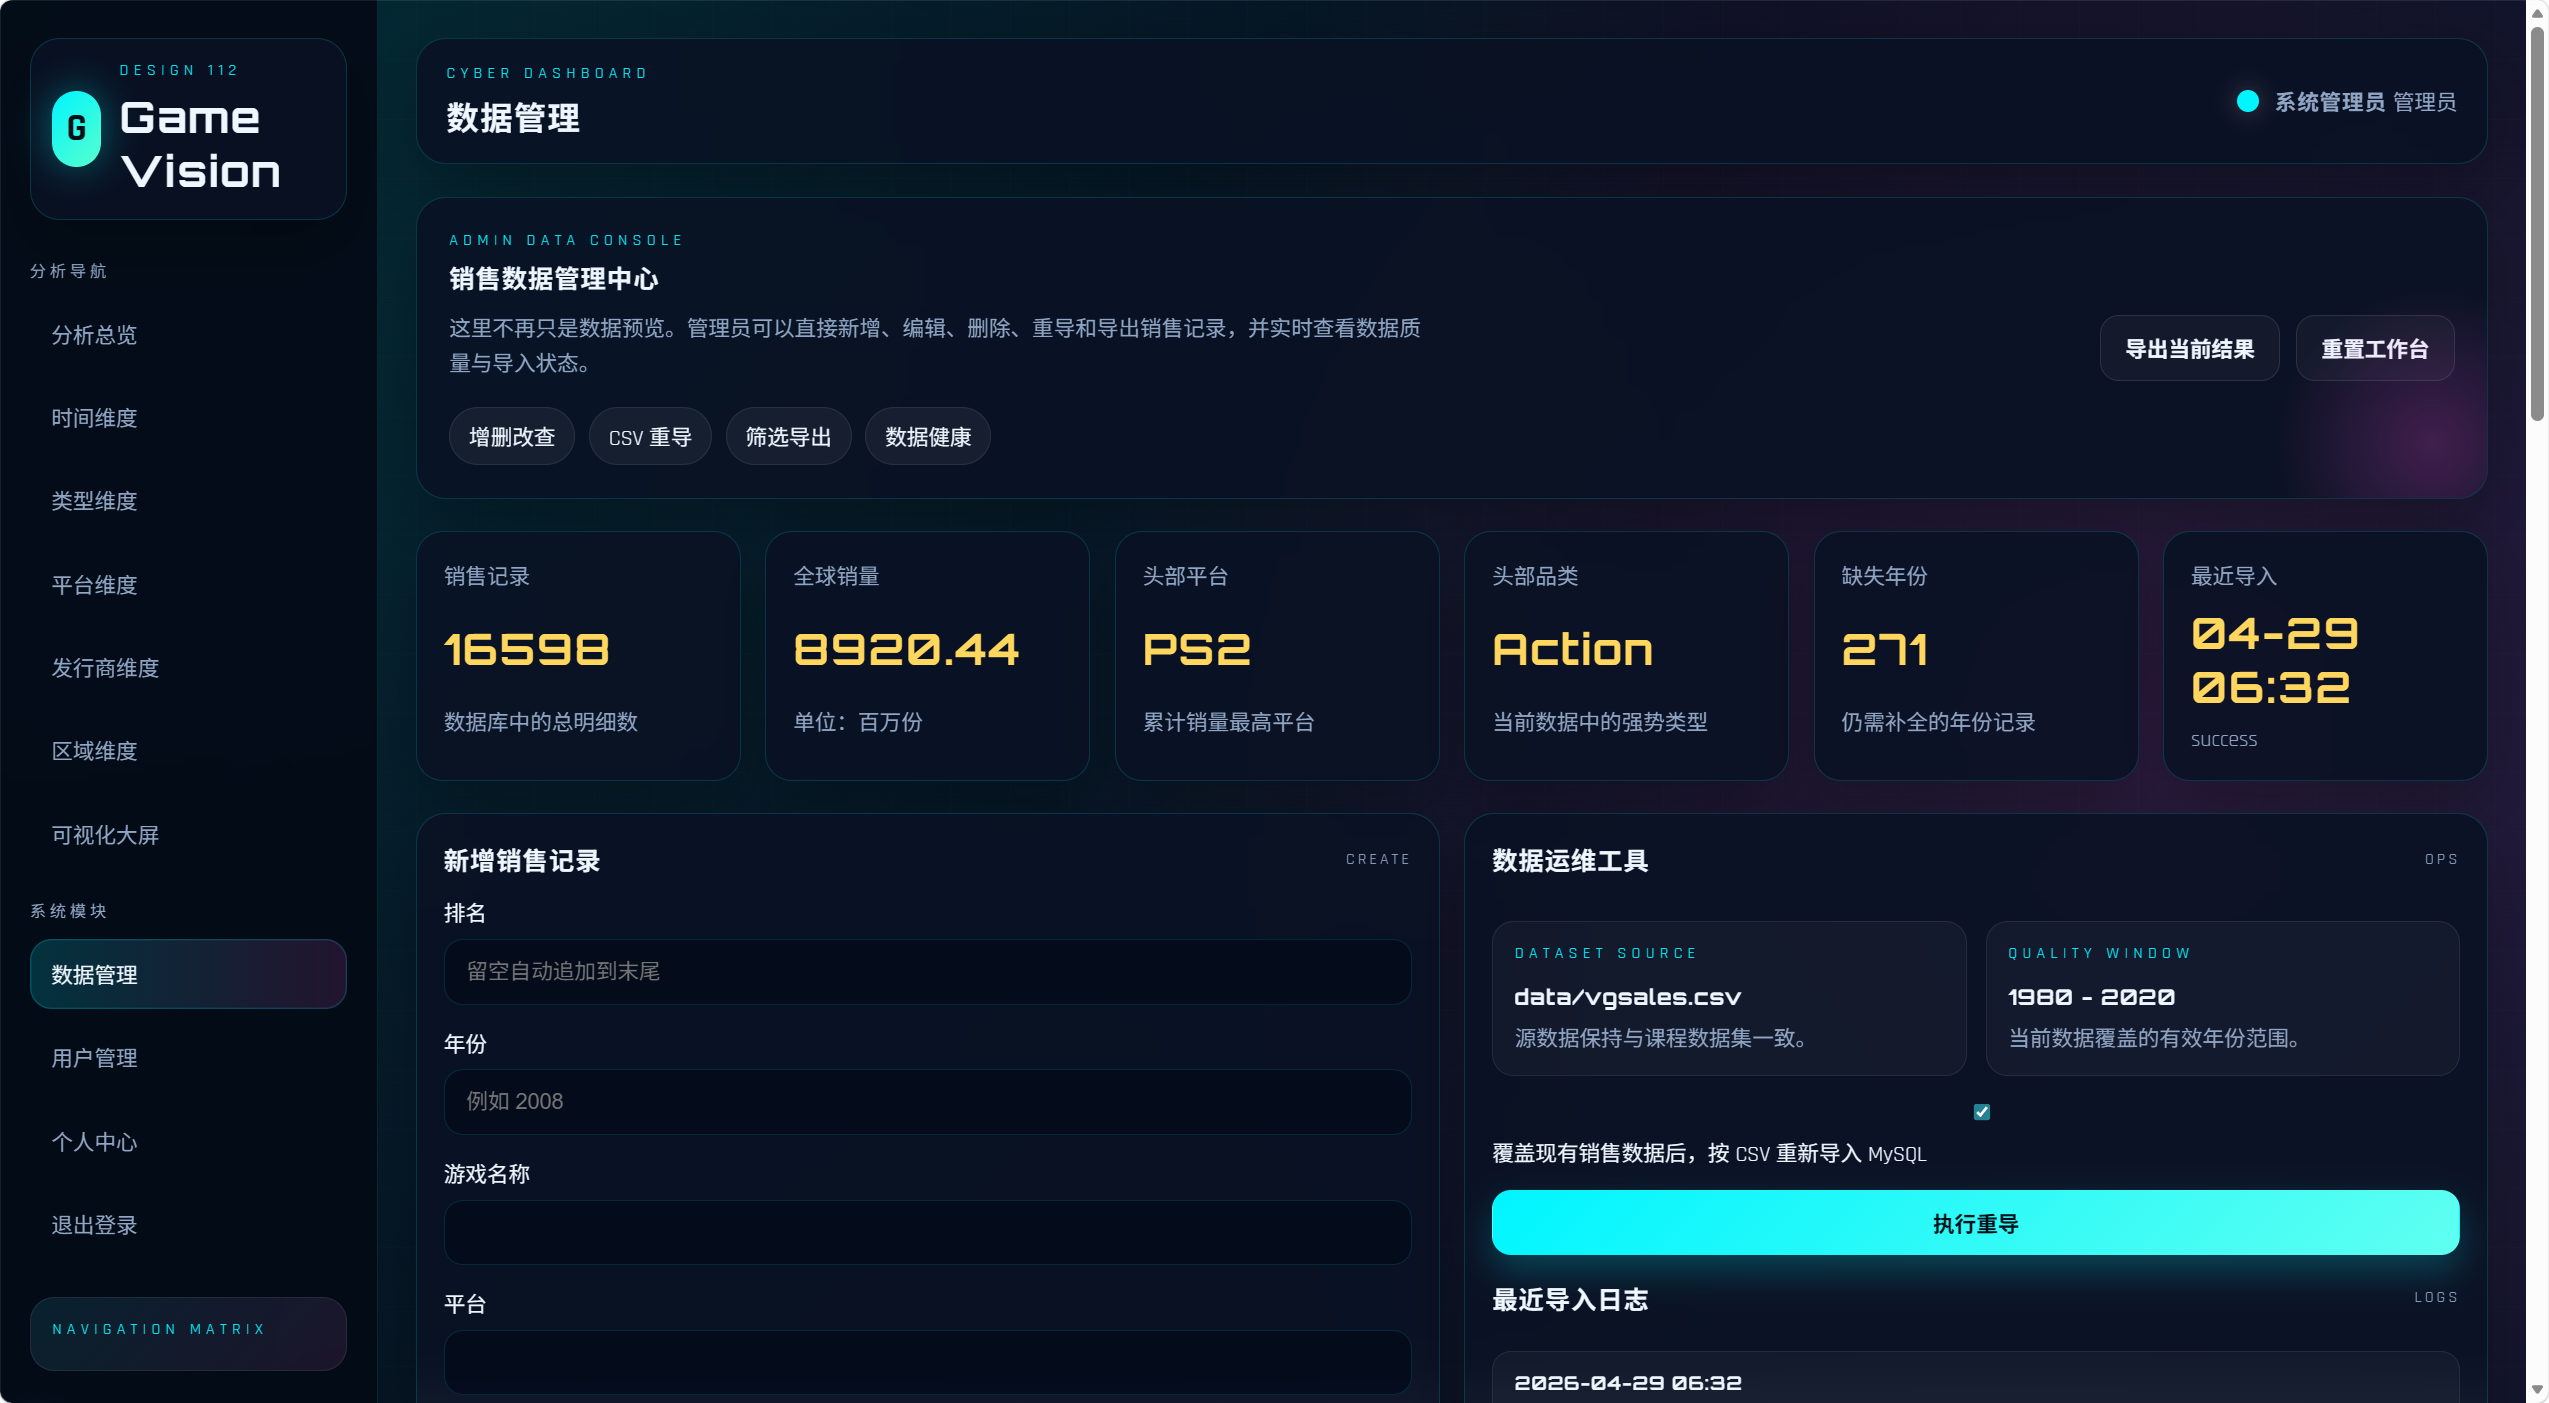Image resolution: width=2549 pixels, height=1403 pixels.
Task: Toggle the overwrite sales data checkbox
Action: point(1981,1112)
